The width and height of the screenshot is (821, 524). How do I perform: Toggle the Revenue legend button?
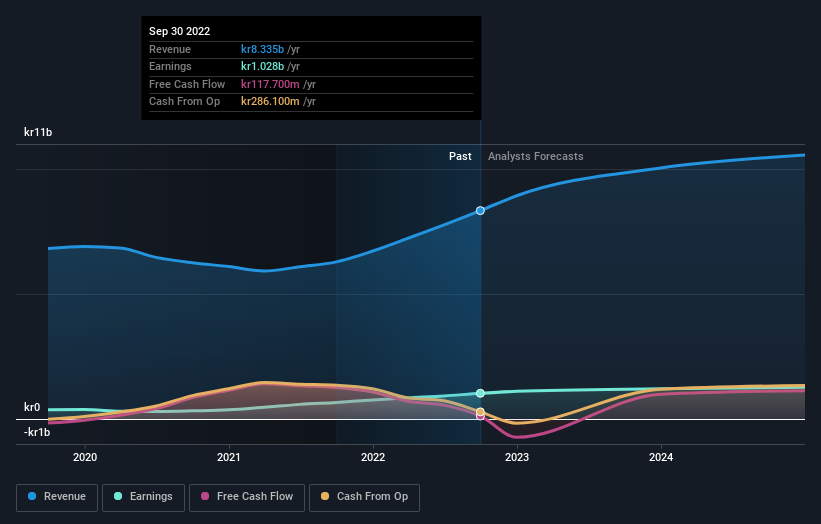(x=57, y=497)
